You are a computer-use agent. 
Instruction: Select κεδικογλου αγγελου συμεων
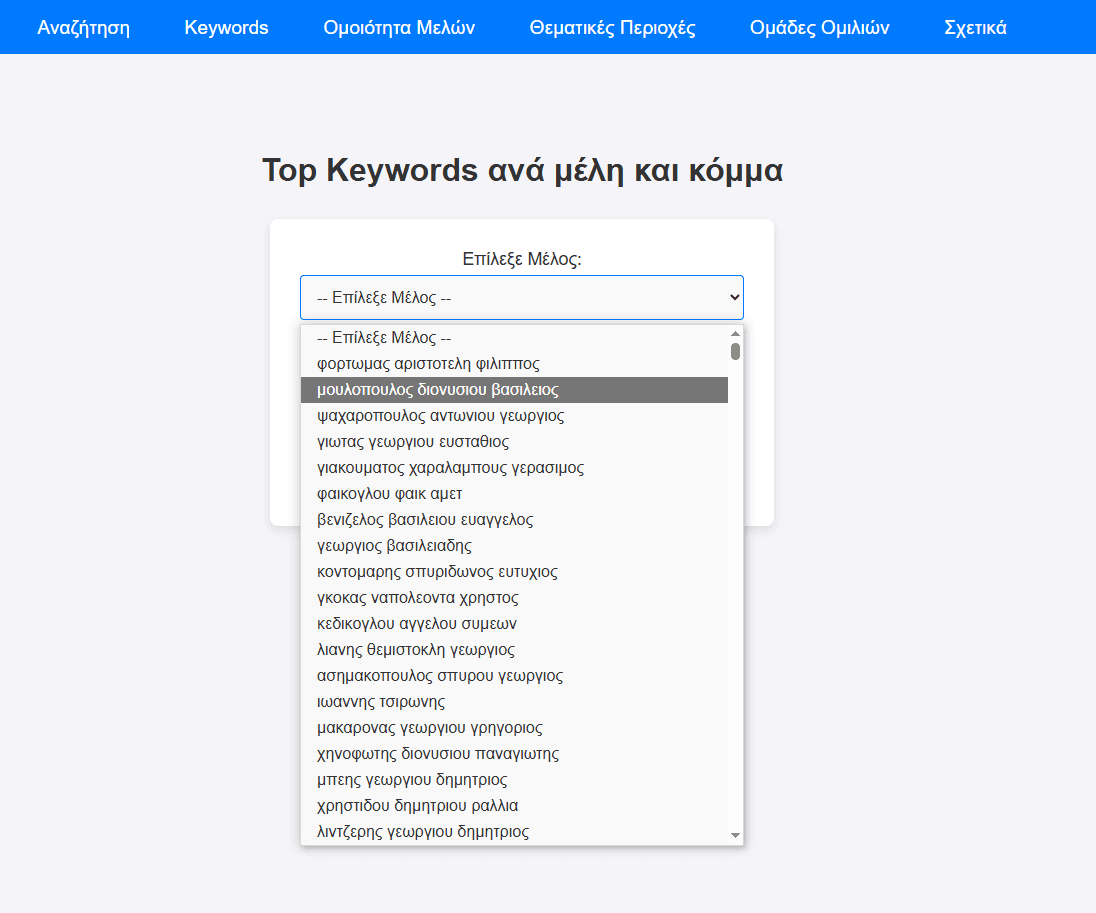click(514, 624)
